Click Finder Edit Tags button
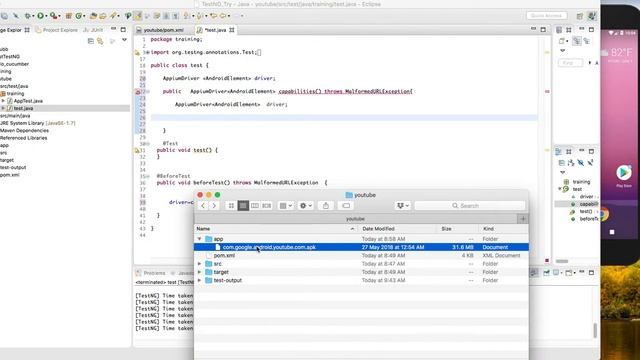 coord(346,206)
